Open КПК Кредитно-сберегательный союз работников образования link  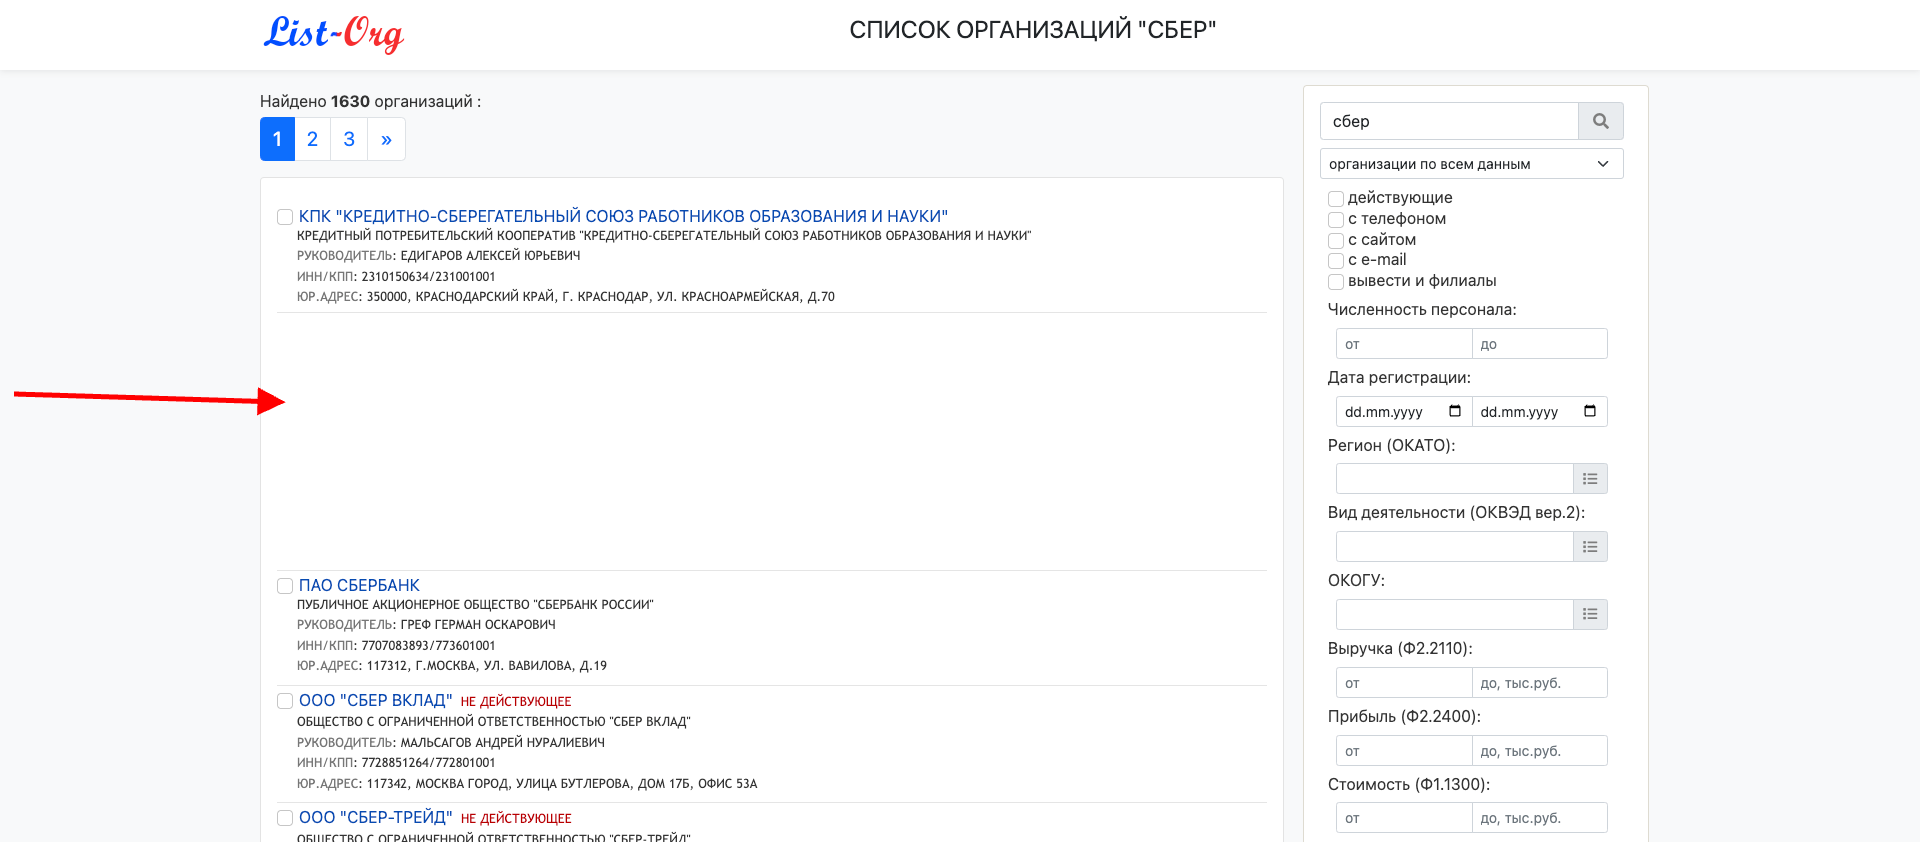[x=623, y=216]
